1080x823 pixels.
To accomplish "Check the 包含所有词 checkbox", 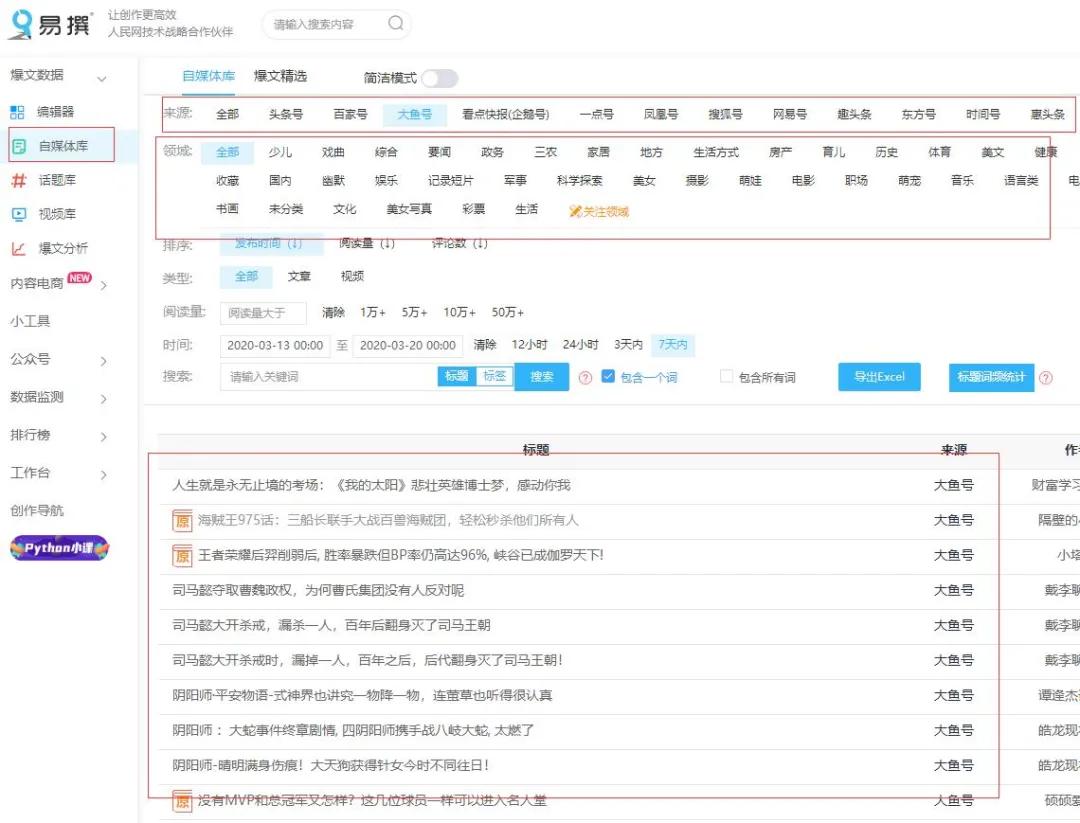I will point(725,377).
